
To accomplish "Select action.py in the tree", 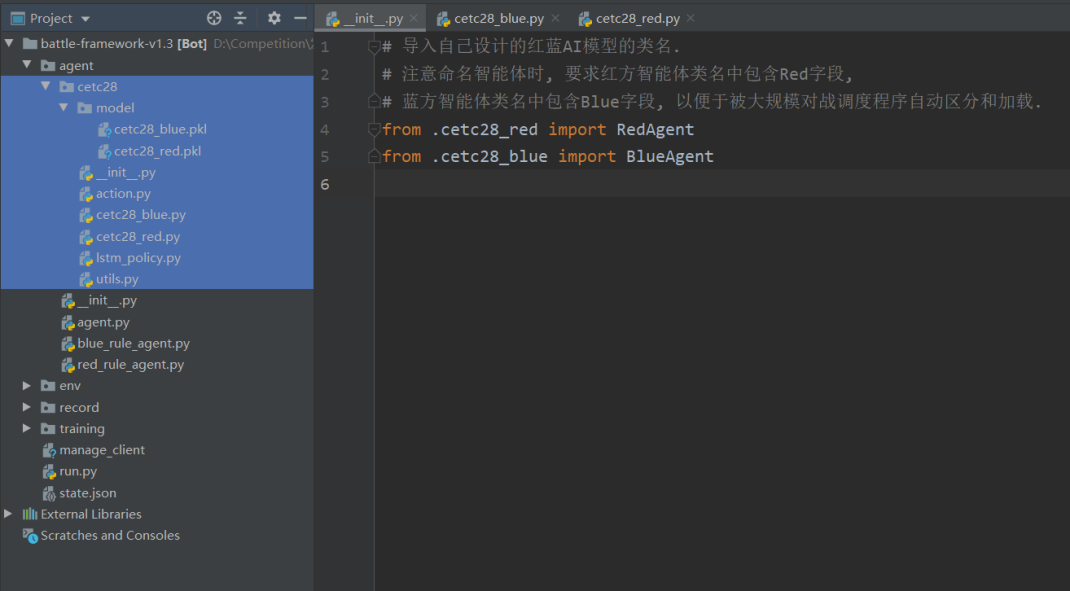I will coord(124,194).
